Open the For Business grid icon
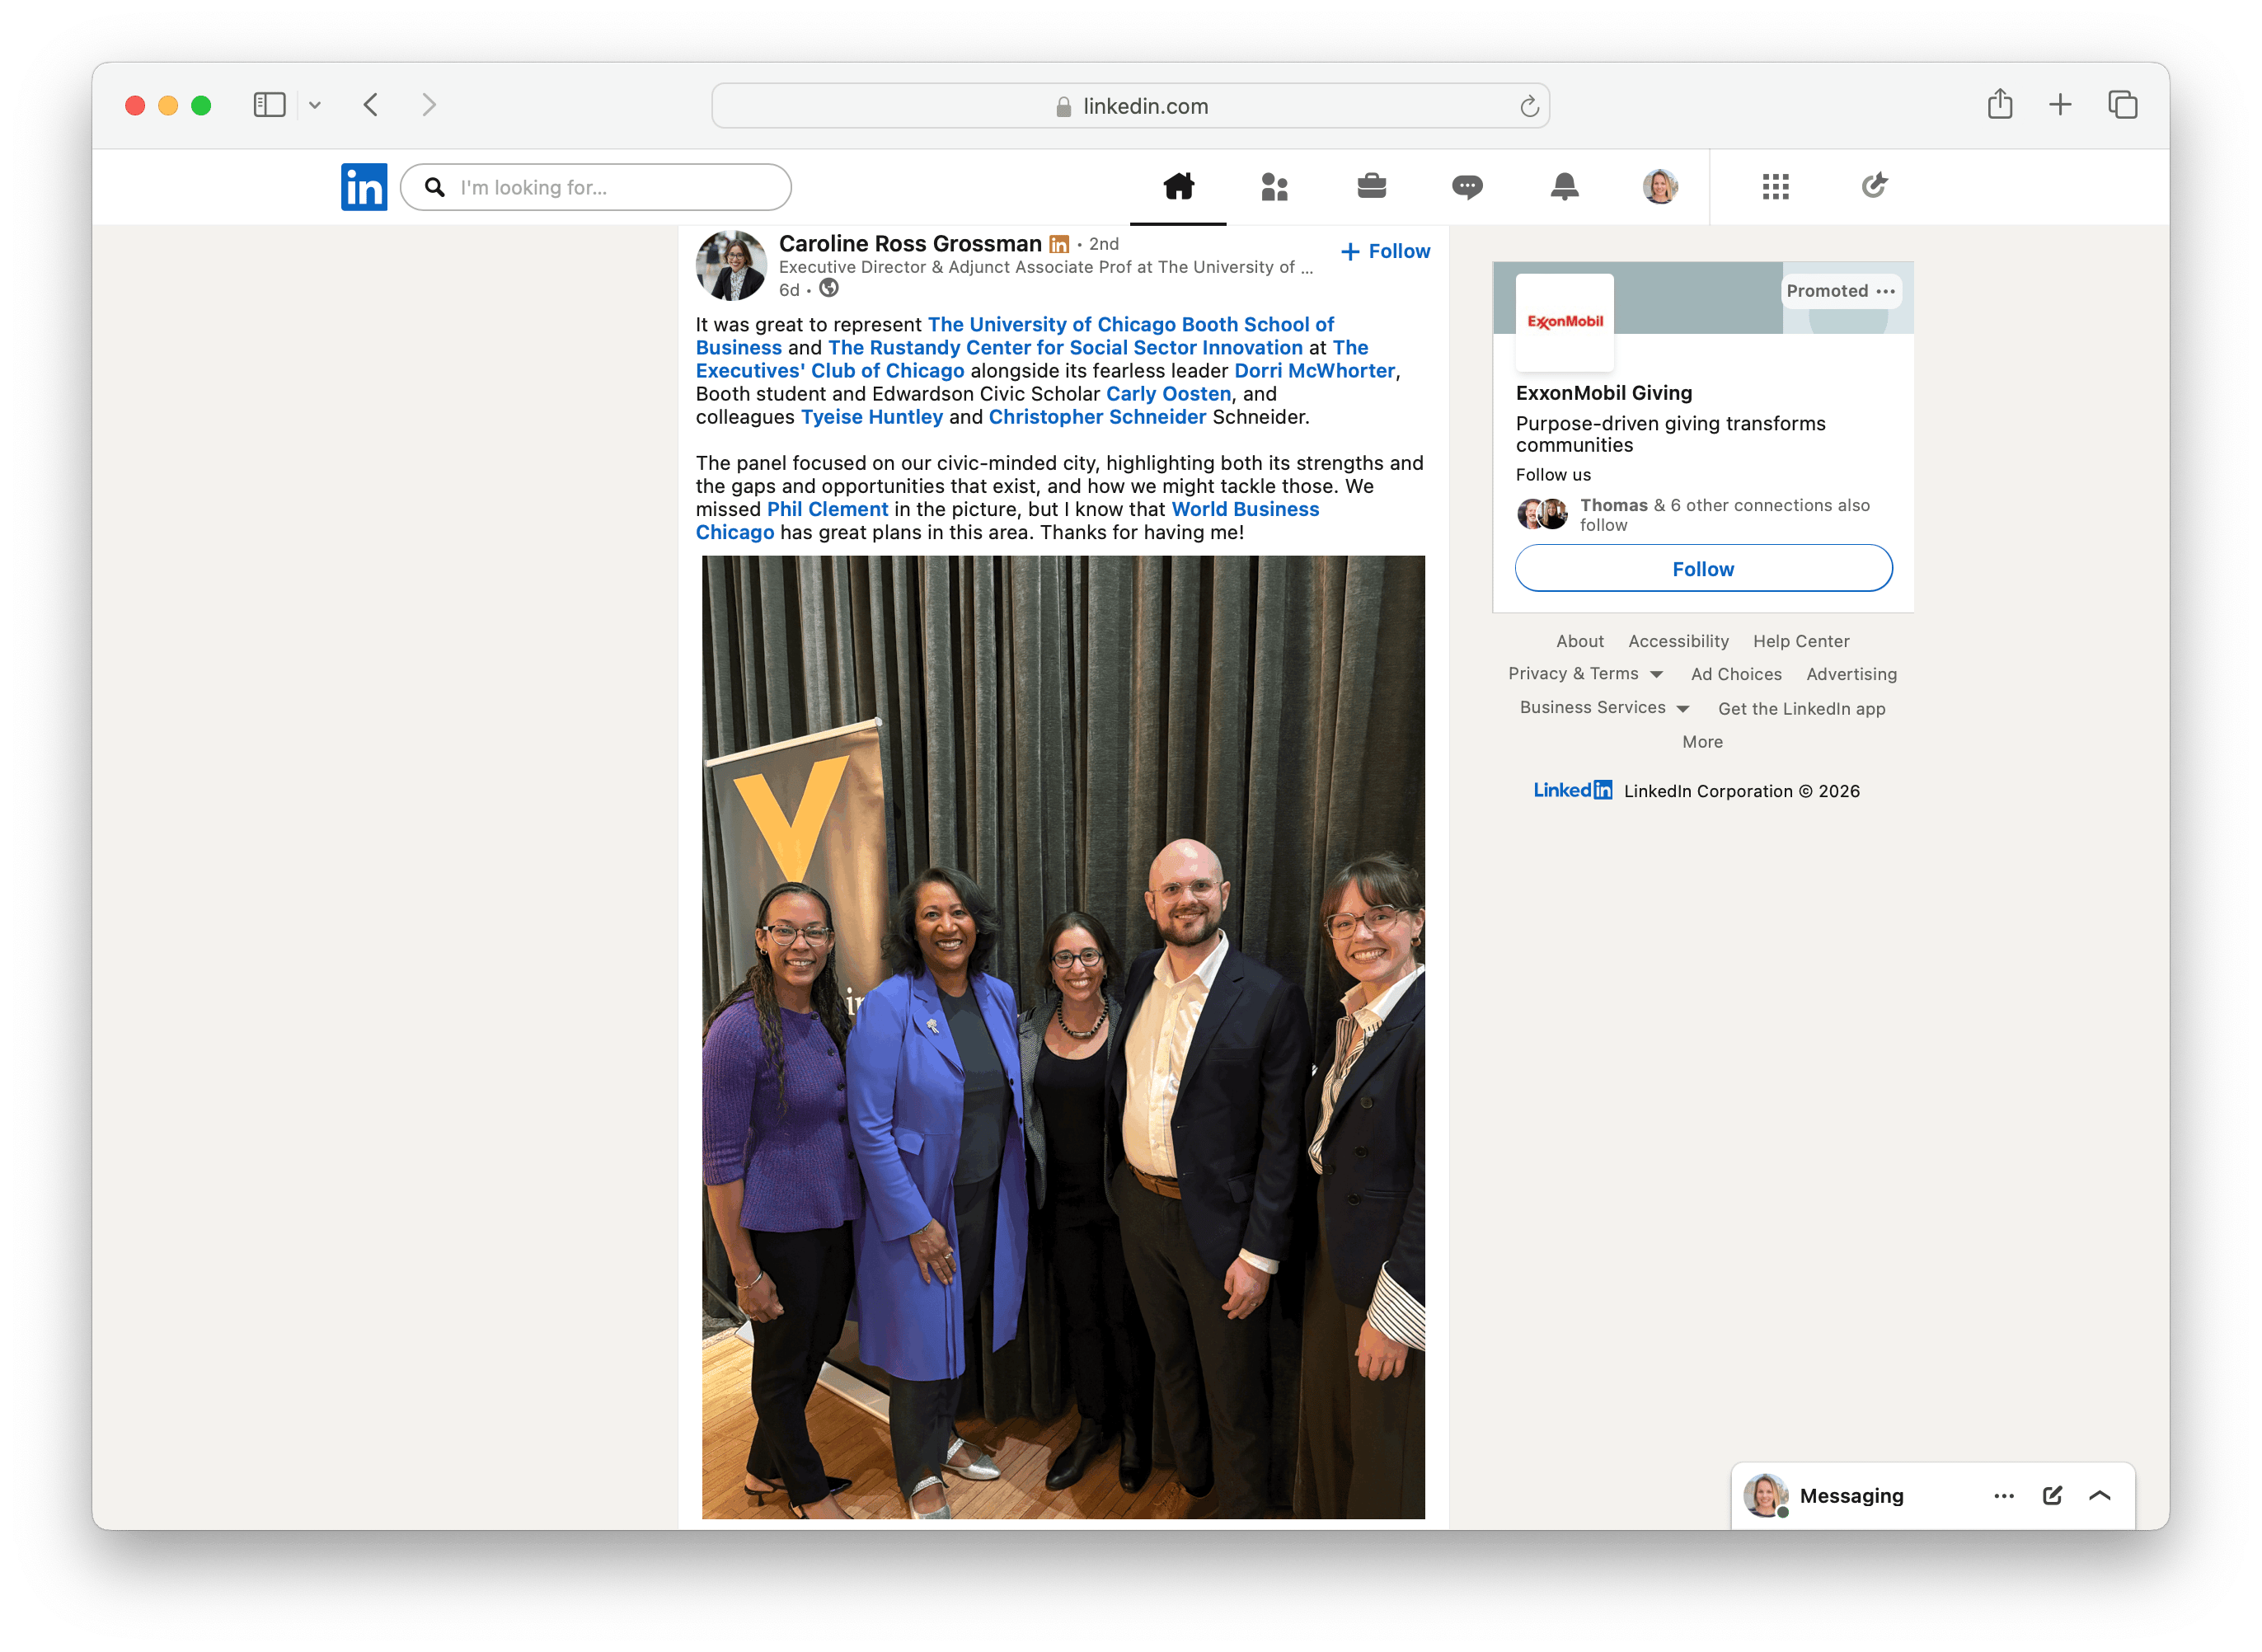2262x1652 pixels. click(x=1776, y=186)
